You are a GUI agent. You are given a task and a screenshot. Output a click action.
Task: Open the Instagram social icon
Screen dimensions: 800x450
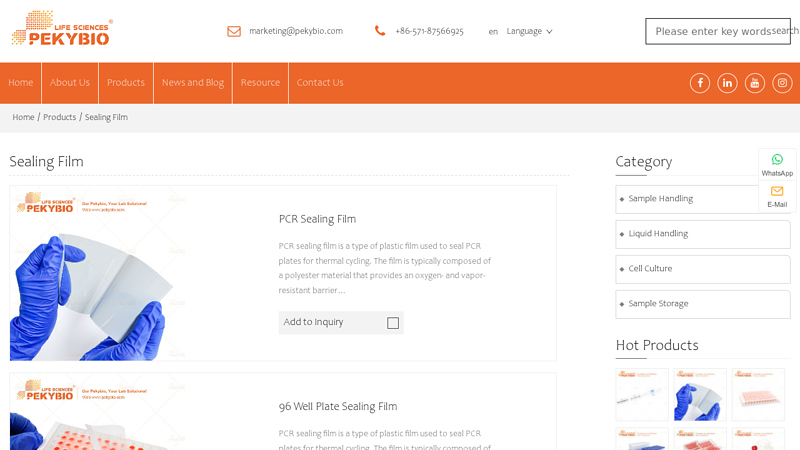point(782,83)
